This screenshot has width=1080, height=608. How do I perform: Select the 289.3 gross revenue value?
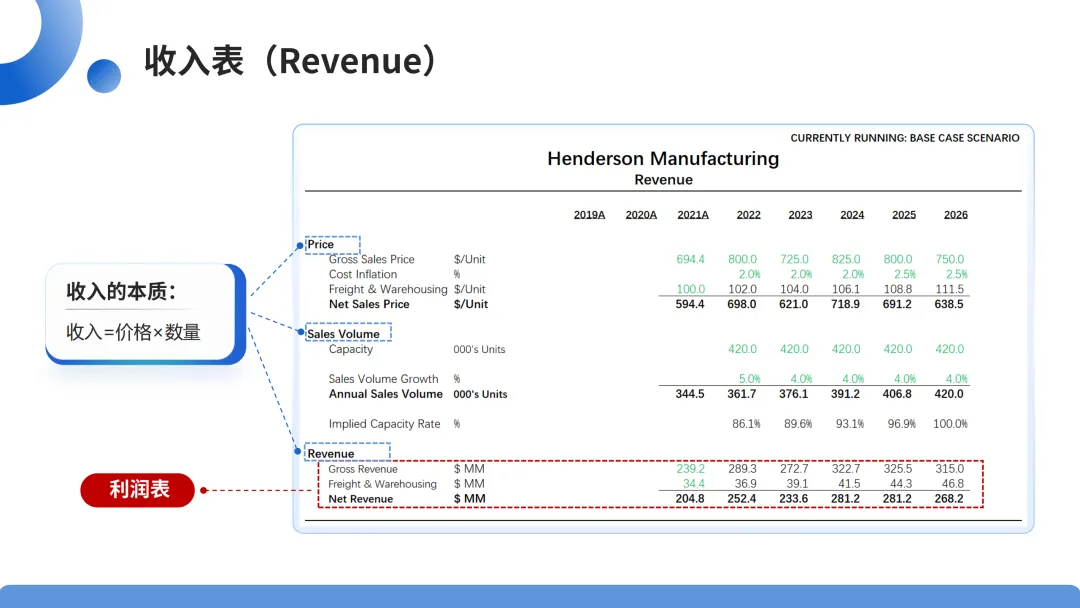[742, 469]
